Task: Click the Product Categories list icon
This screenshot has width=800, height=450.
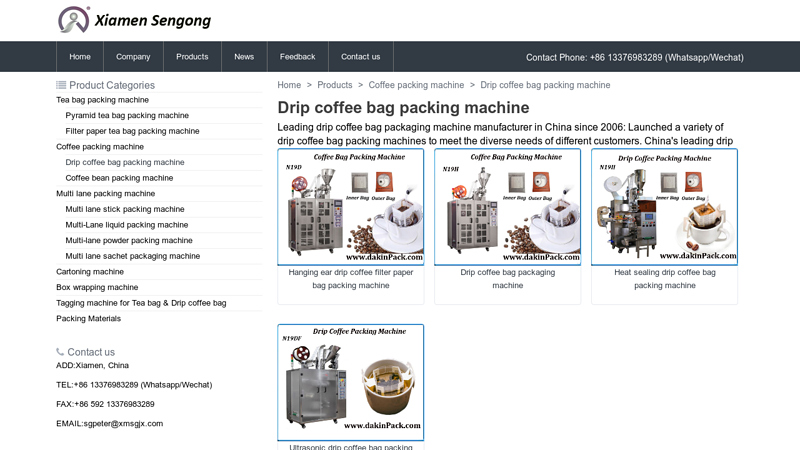Action: click(x=61, y=85)
